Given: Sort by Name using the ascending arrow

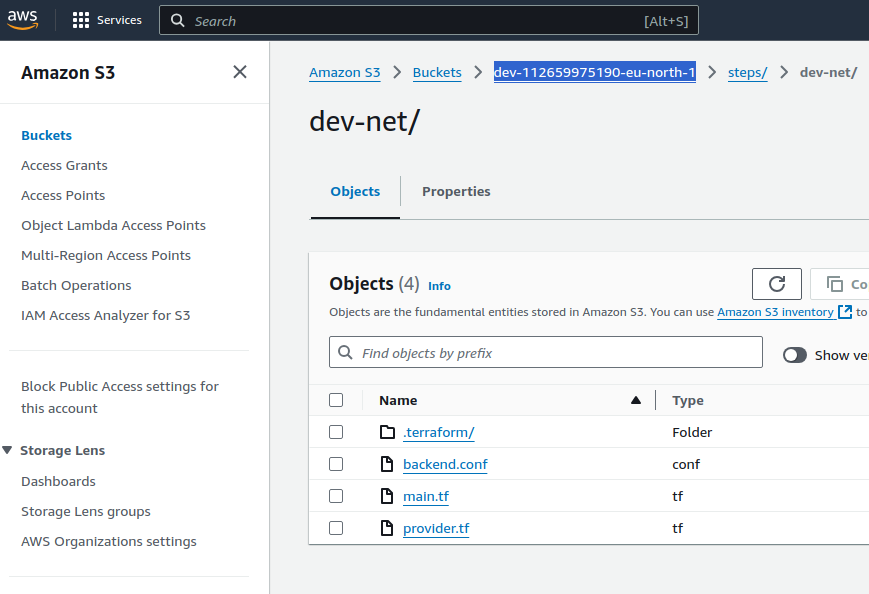Looking at the screenshot, I should (x=636, y=400).
